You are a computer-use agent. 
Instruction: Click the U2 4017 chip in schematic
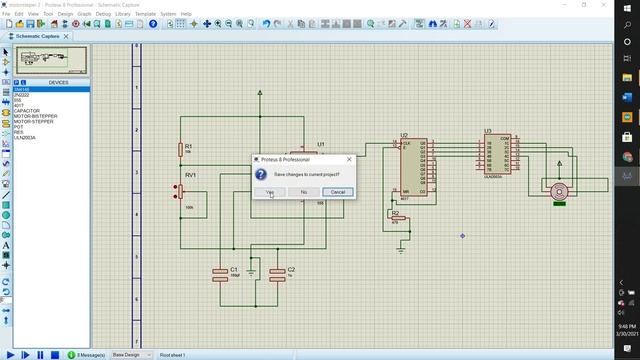(x=414, y=167)
